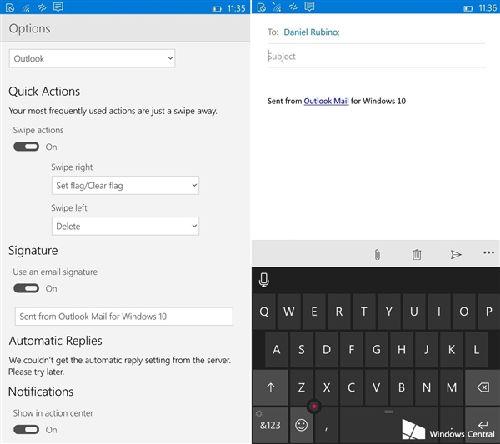Tap the E key
Screen dimensions: 500x444
click(314, 312)
